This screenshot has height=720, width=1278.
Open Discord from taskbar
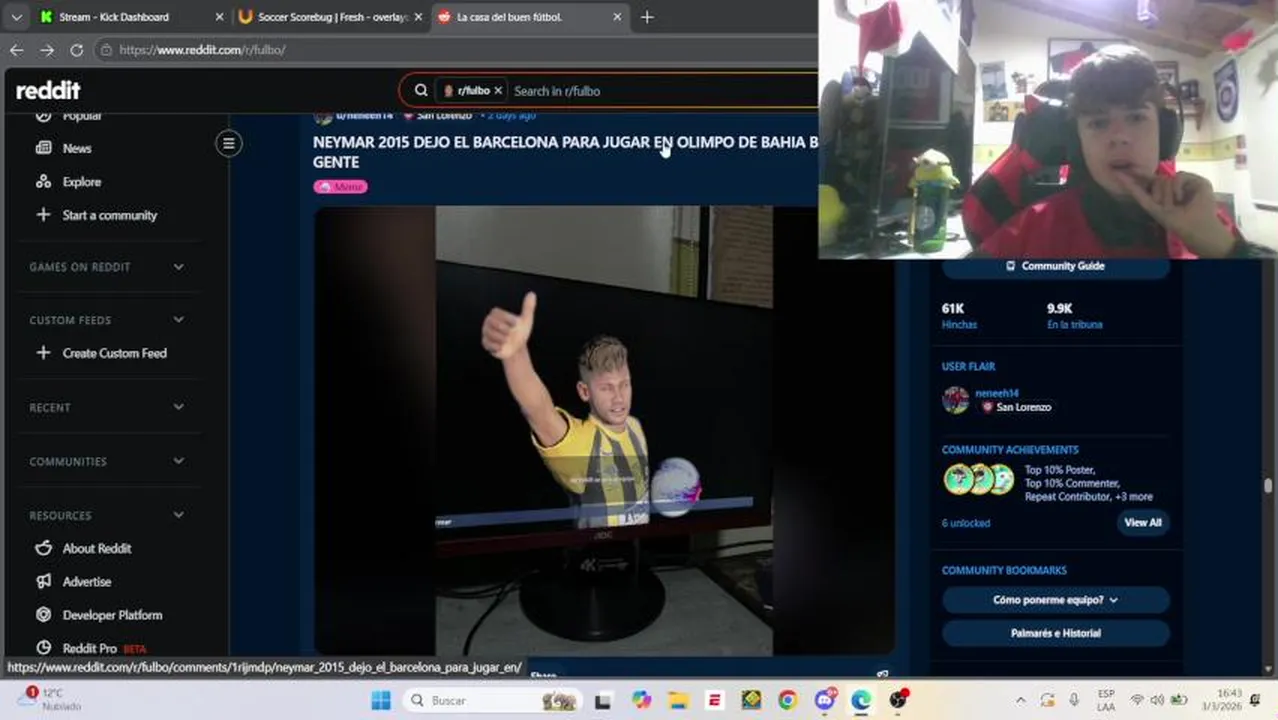pos(825,700)
